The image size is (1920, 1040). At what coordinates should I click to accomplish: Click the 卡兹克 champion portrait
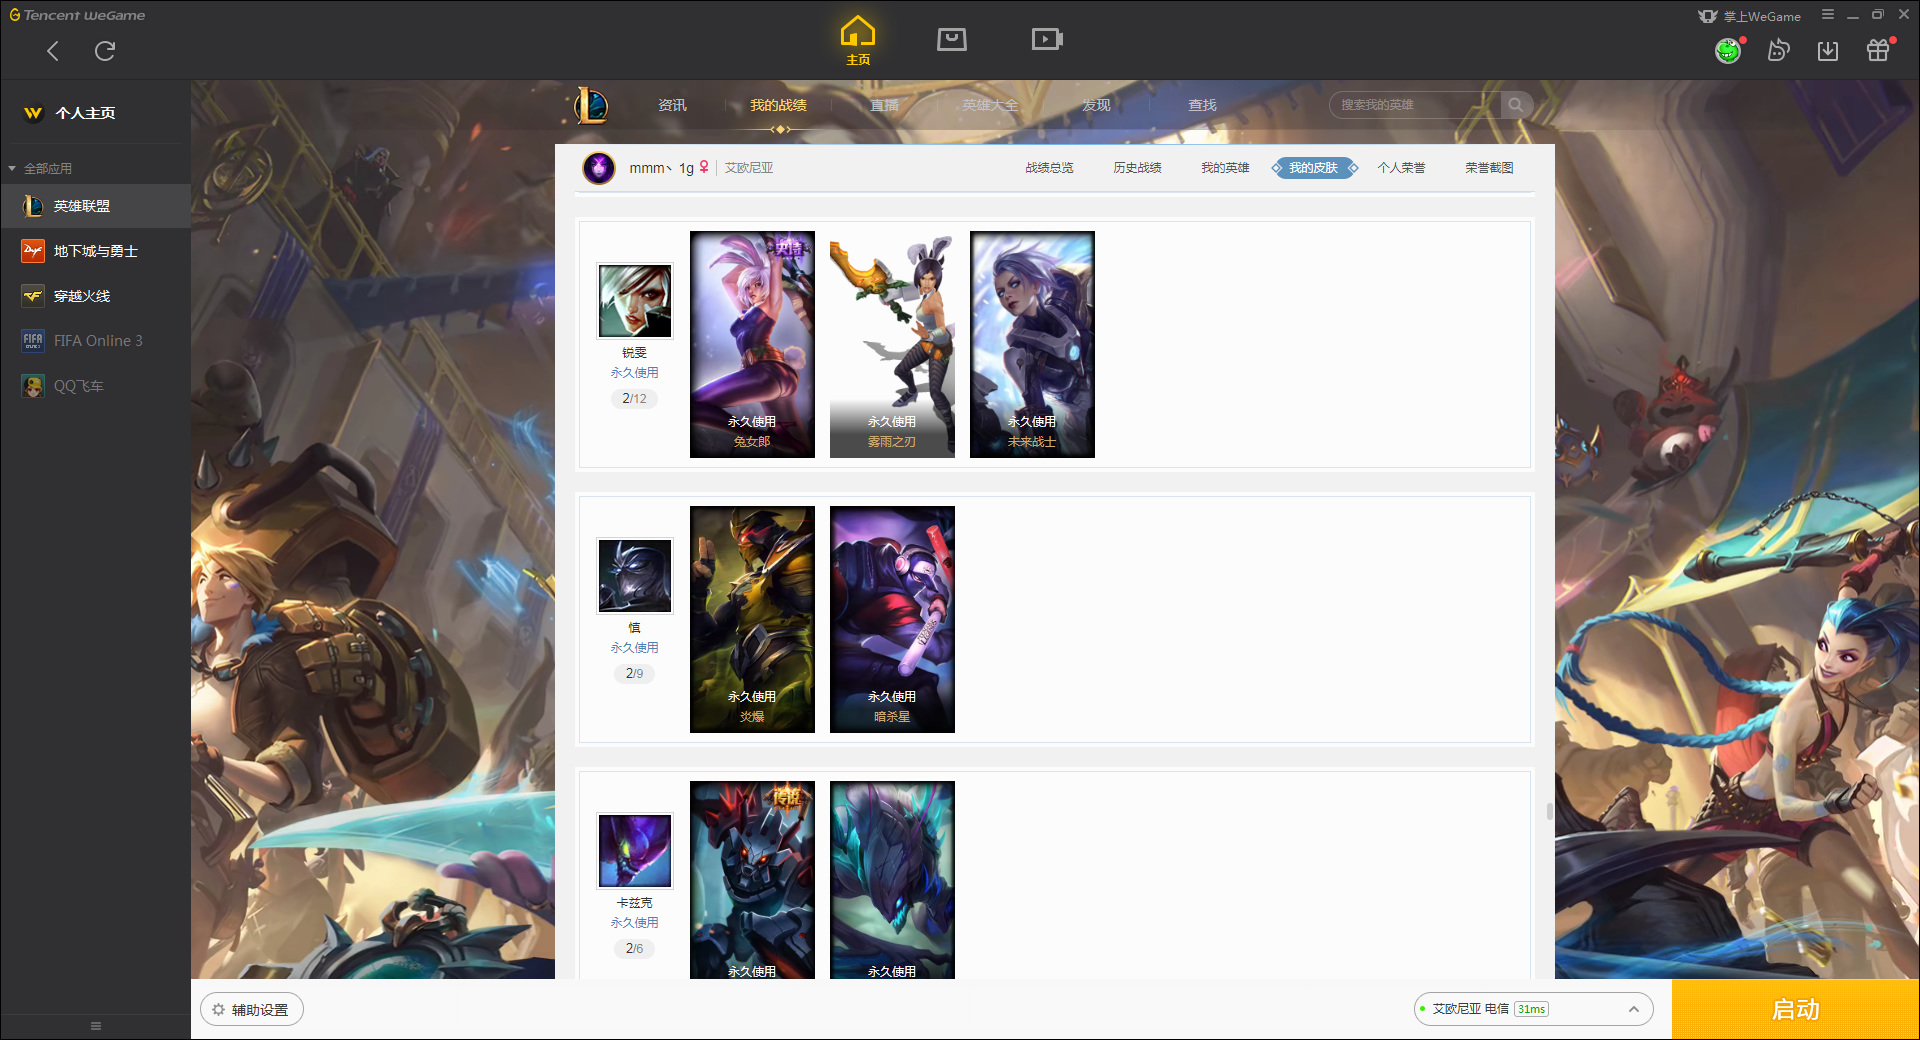pyautogui.click(x=635, y=851)
